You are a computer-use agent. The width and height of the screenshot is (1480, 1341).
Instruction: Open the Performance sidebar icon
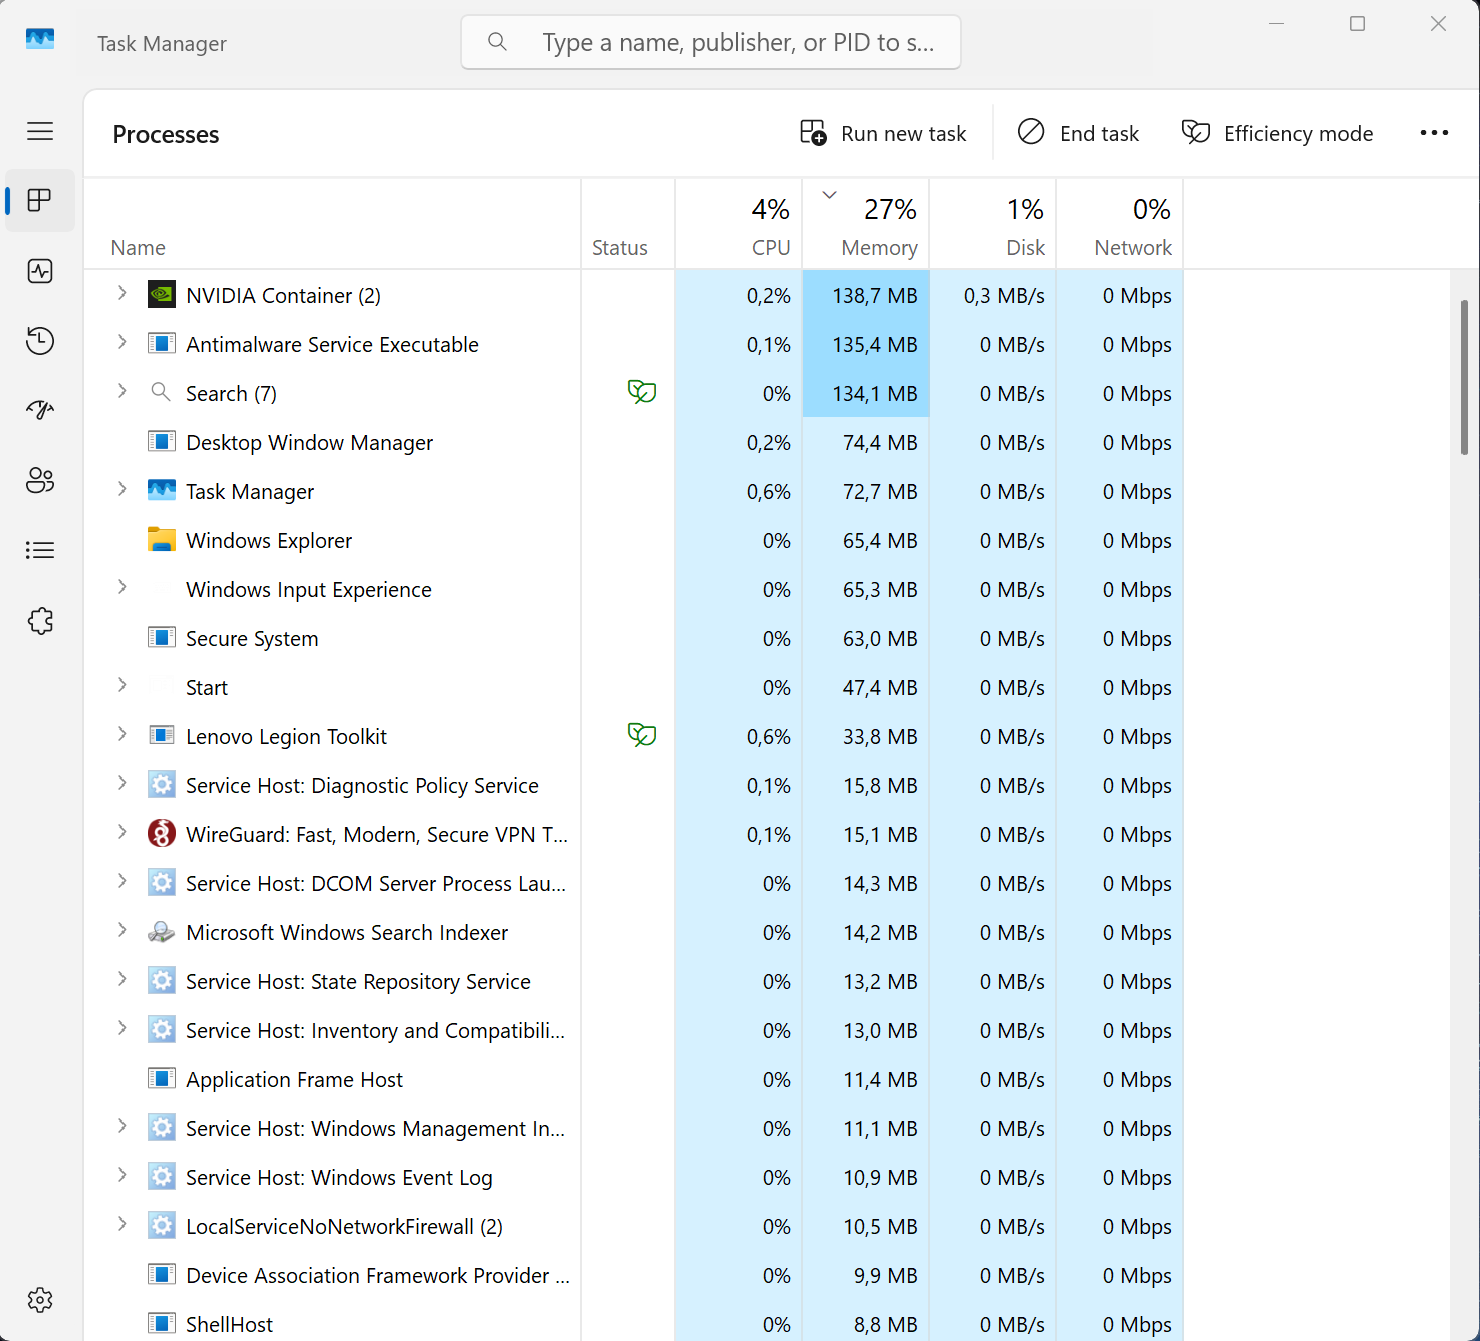[40, 271]
